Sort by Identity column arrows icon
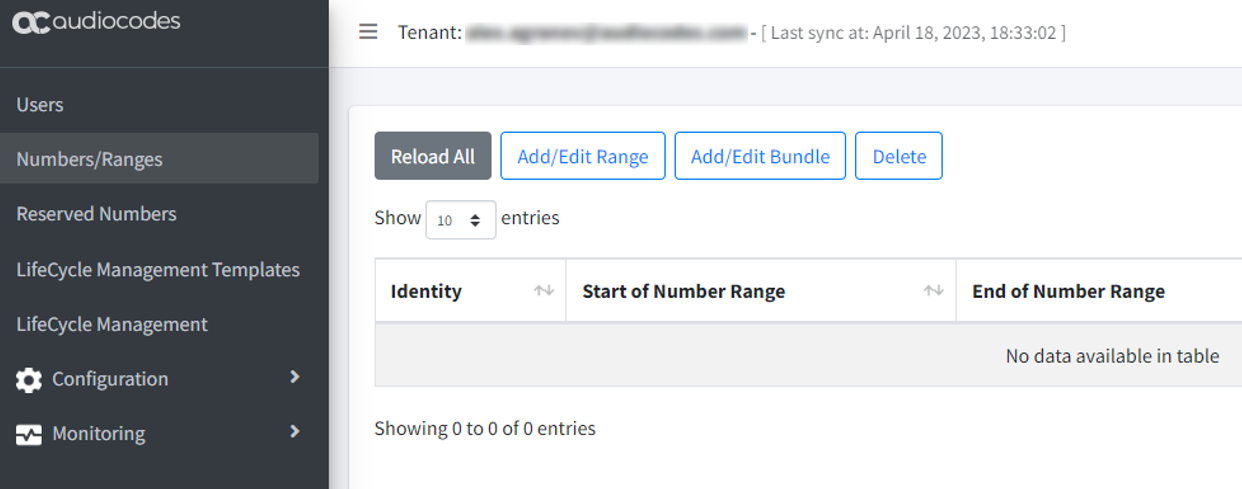 [x=543, y=291]
